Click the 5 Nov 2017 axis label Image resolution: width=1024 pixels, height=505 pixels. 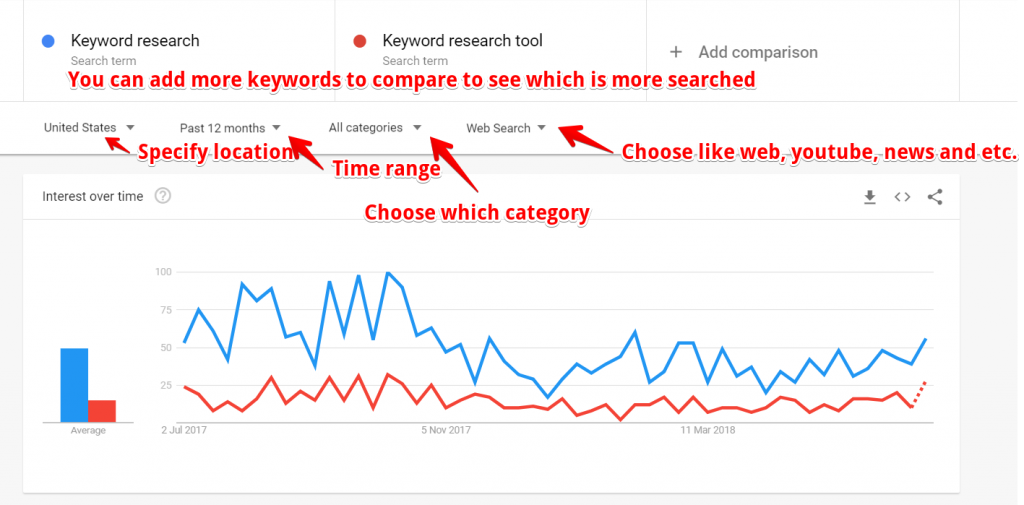(445, 430)
